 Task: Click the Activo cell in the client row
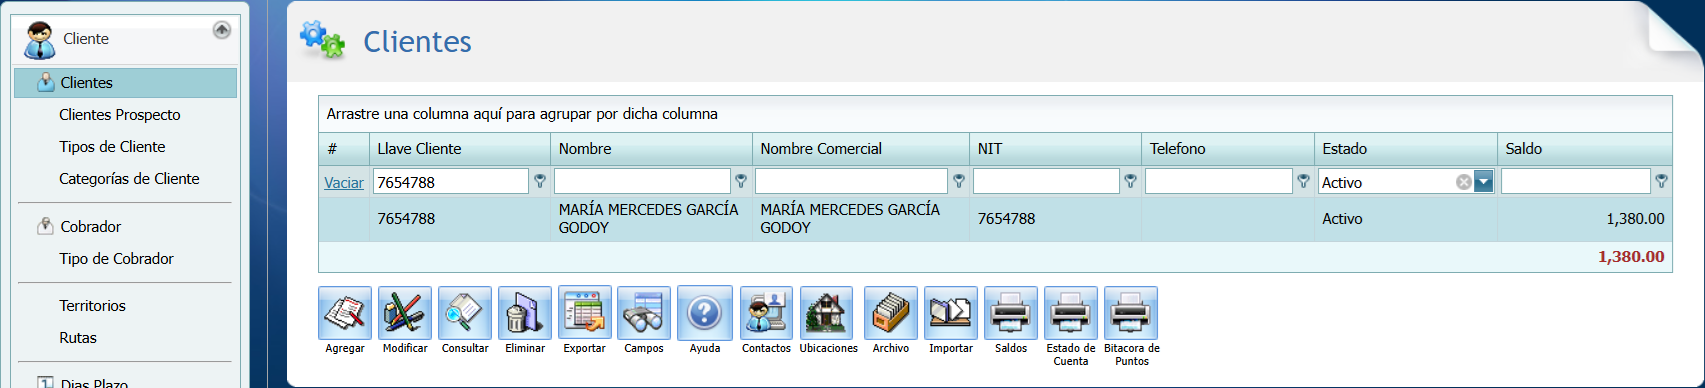(x=1406, y=219)
